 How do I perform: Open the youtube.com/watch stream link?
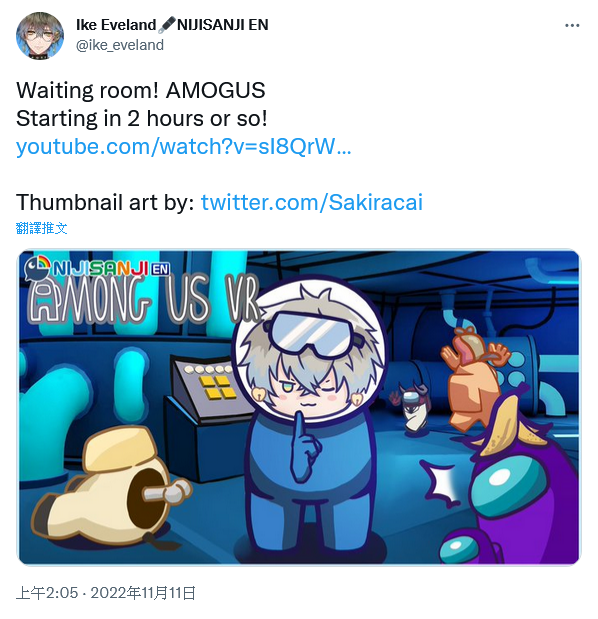184,146
